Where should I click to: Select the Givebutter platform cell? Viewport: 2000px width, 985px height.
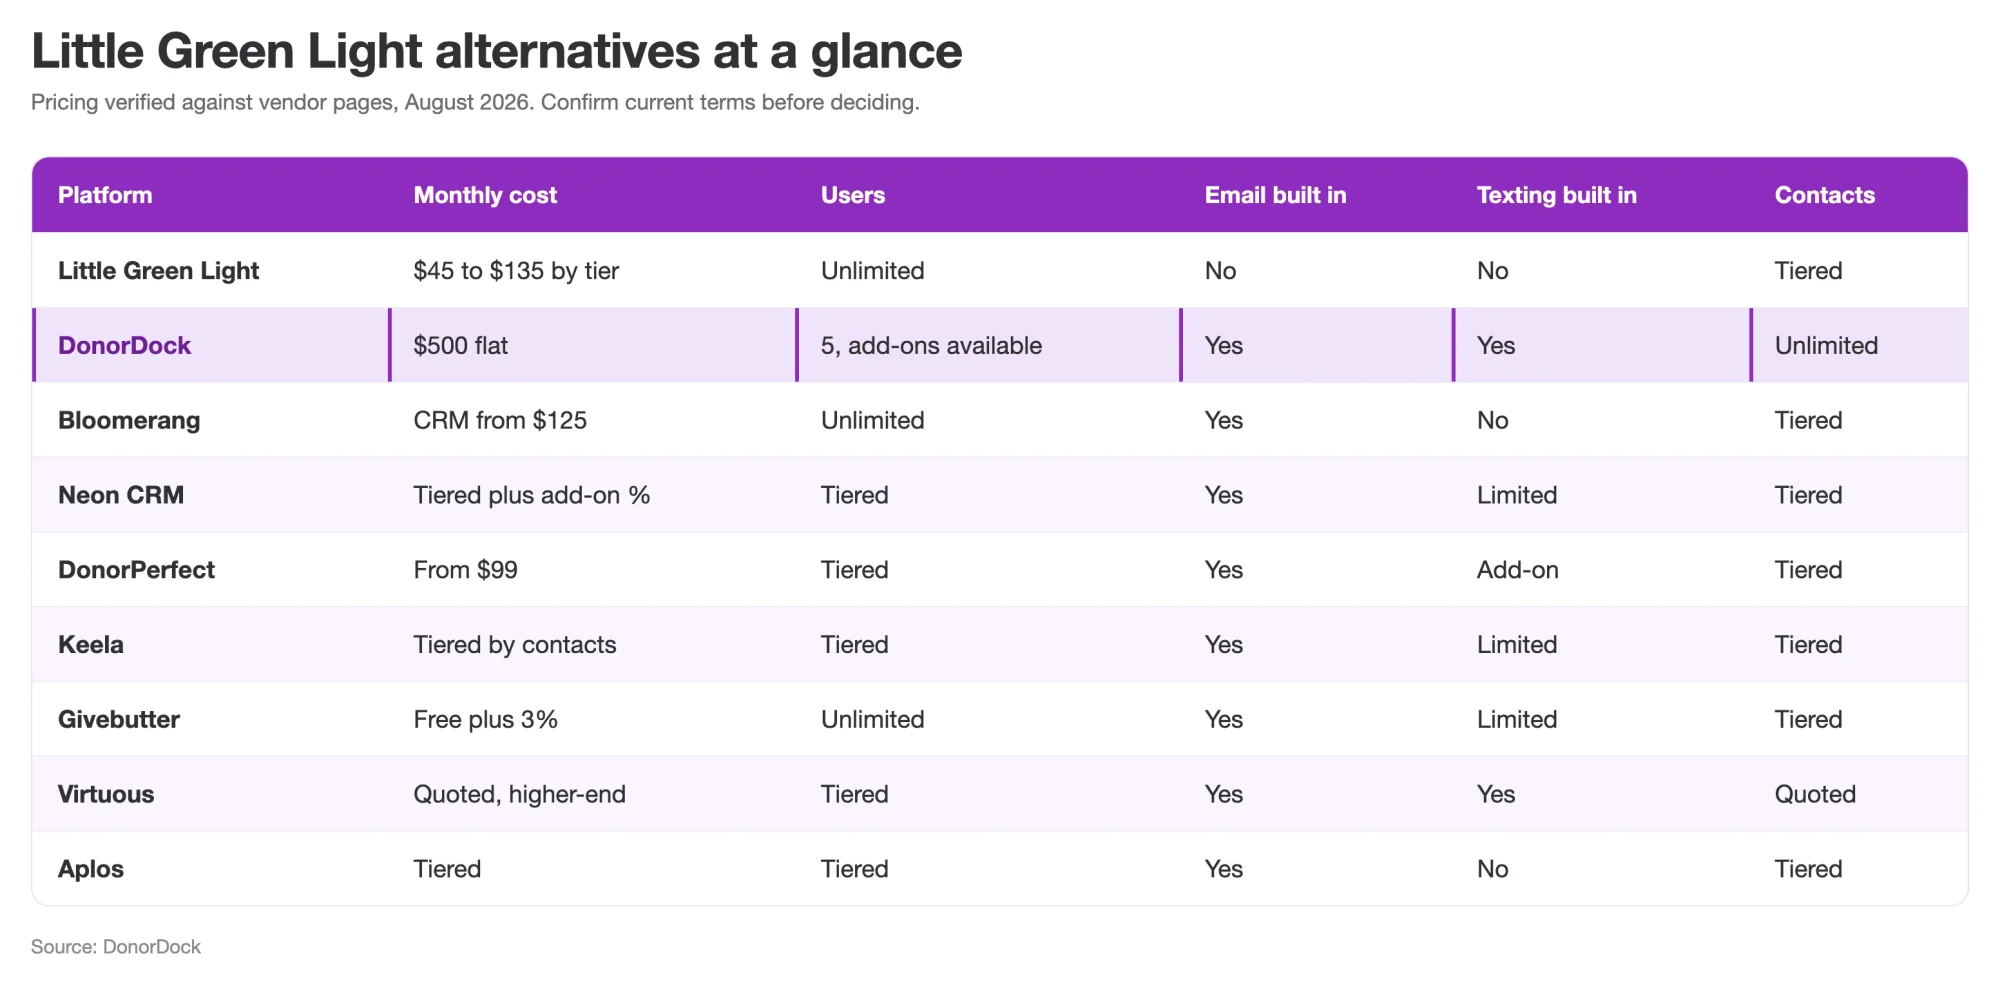click(x=119, y=719)
